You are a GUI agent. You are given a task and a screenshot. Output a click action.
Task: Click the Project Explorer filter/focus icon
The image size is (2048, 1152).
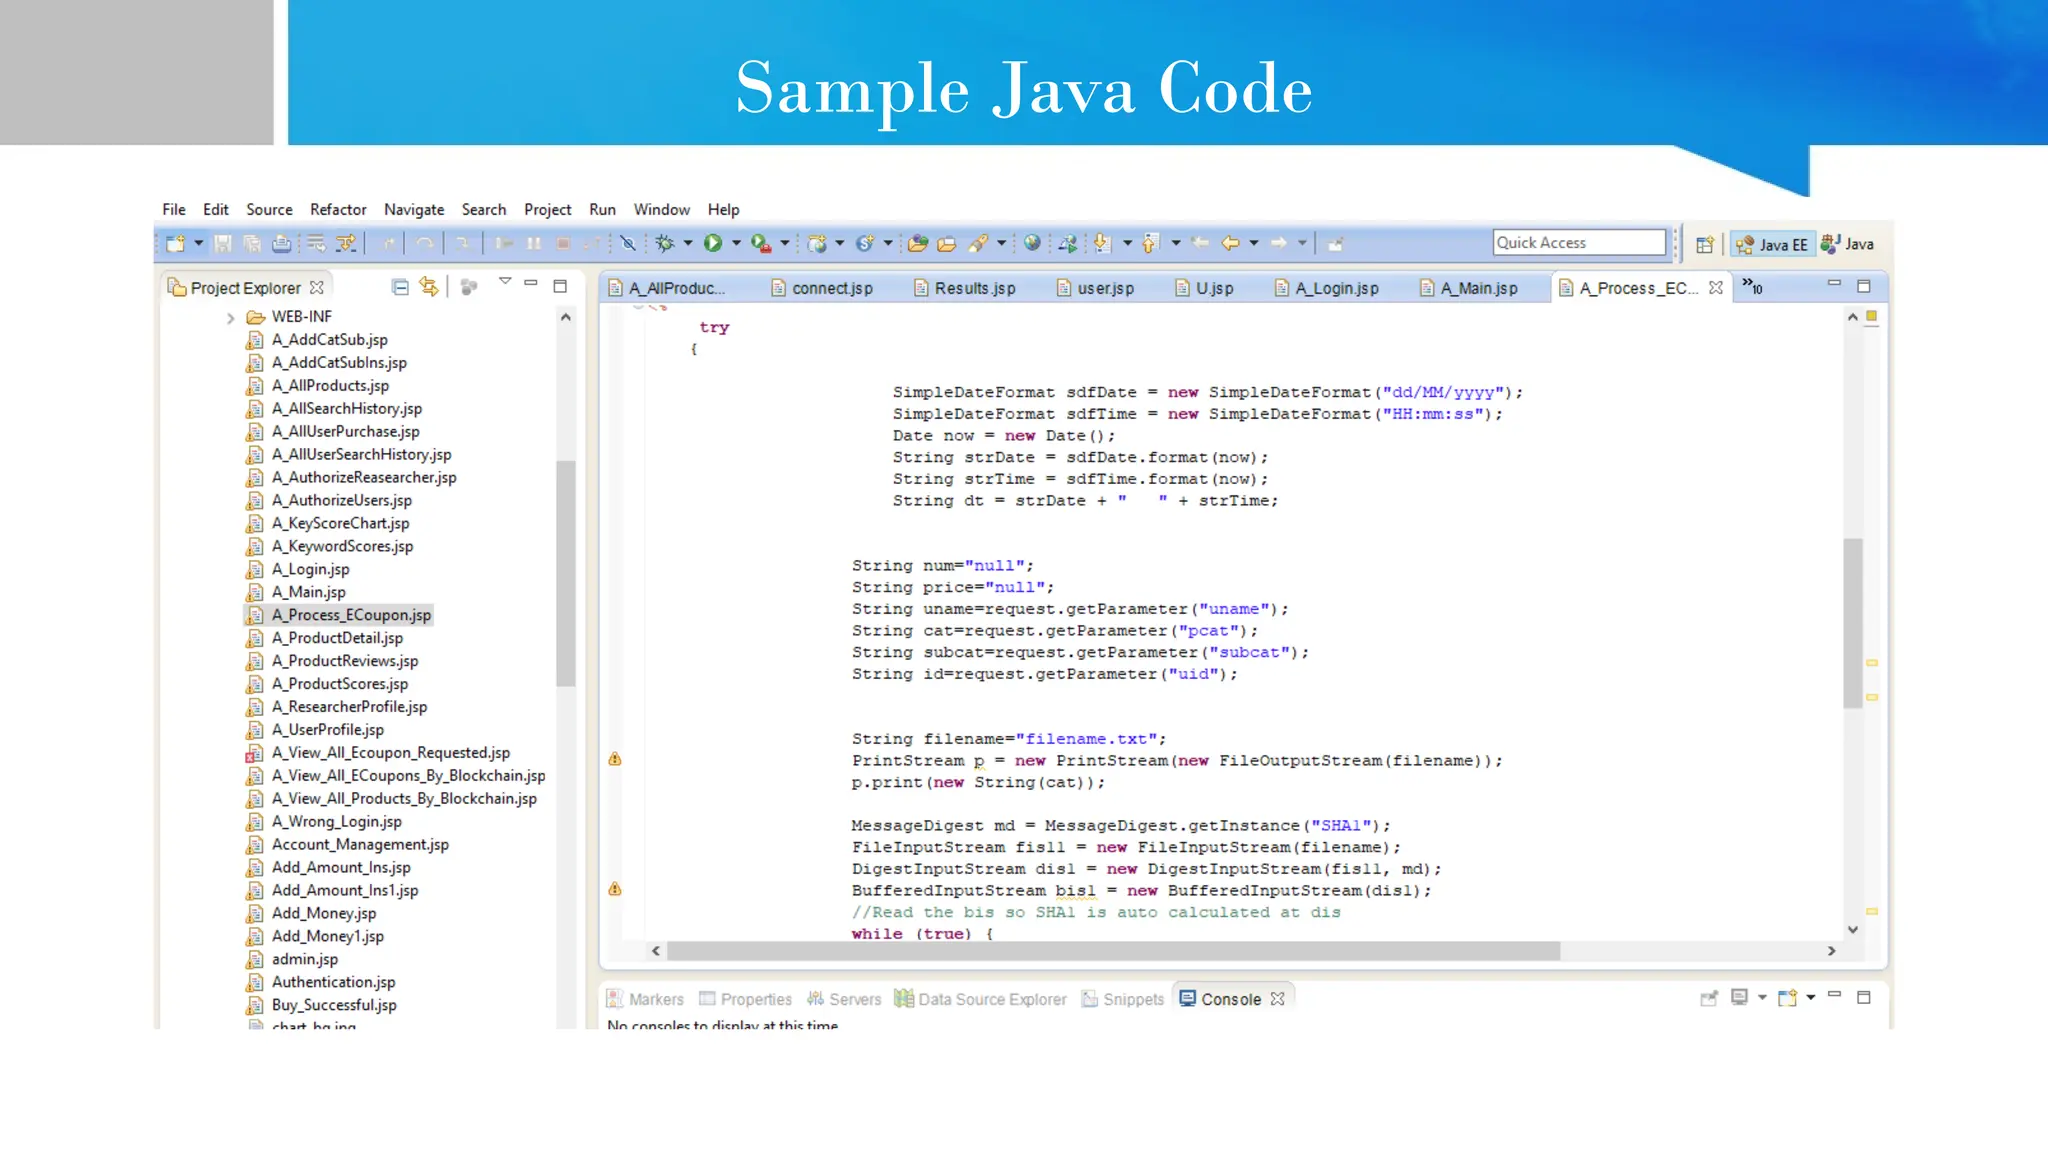(469, 287)
